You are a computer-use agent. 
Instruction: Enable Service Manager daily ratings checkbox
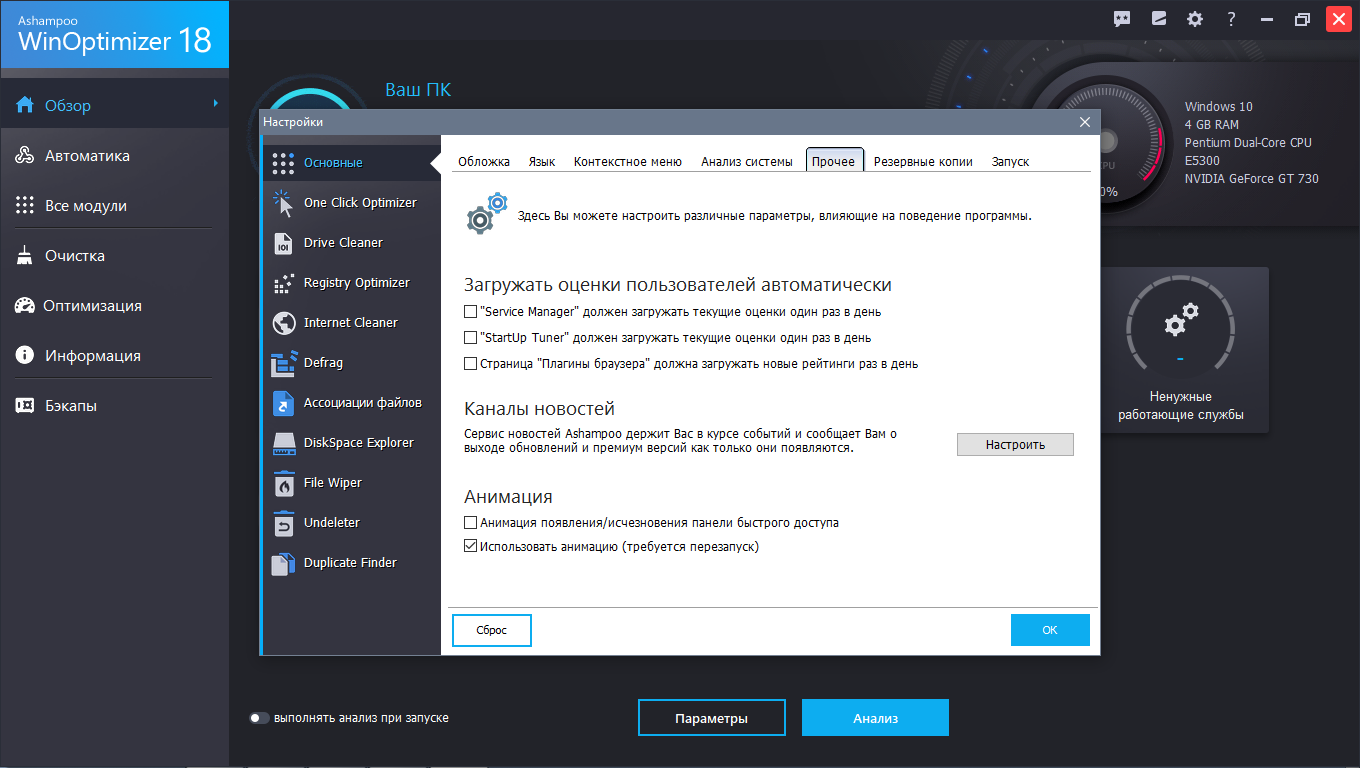point(471,312)
